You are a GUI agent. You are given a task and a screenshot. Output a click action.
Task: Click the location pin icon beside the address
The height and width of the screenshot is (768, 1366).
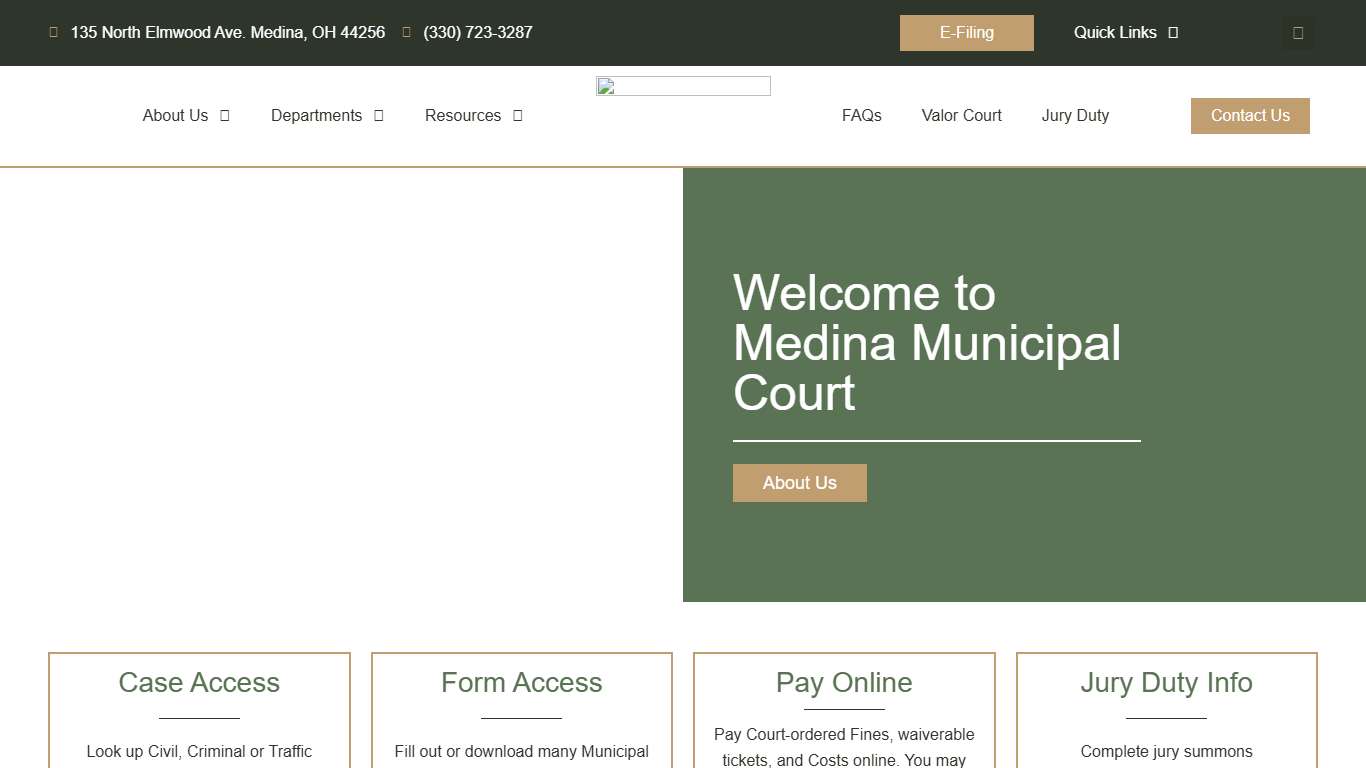point(53,32)
